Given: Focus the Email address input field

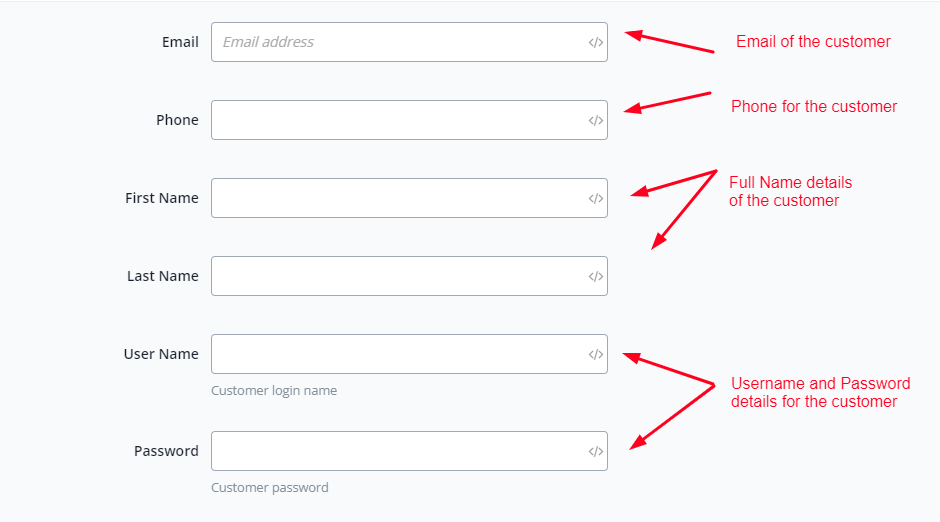Looking at the screenshot, I should tap(398, 42).
